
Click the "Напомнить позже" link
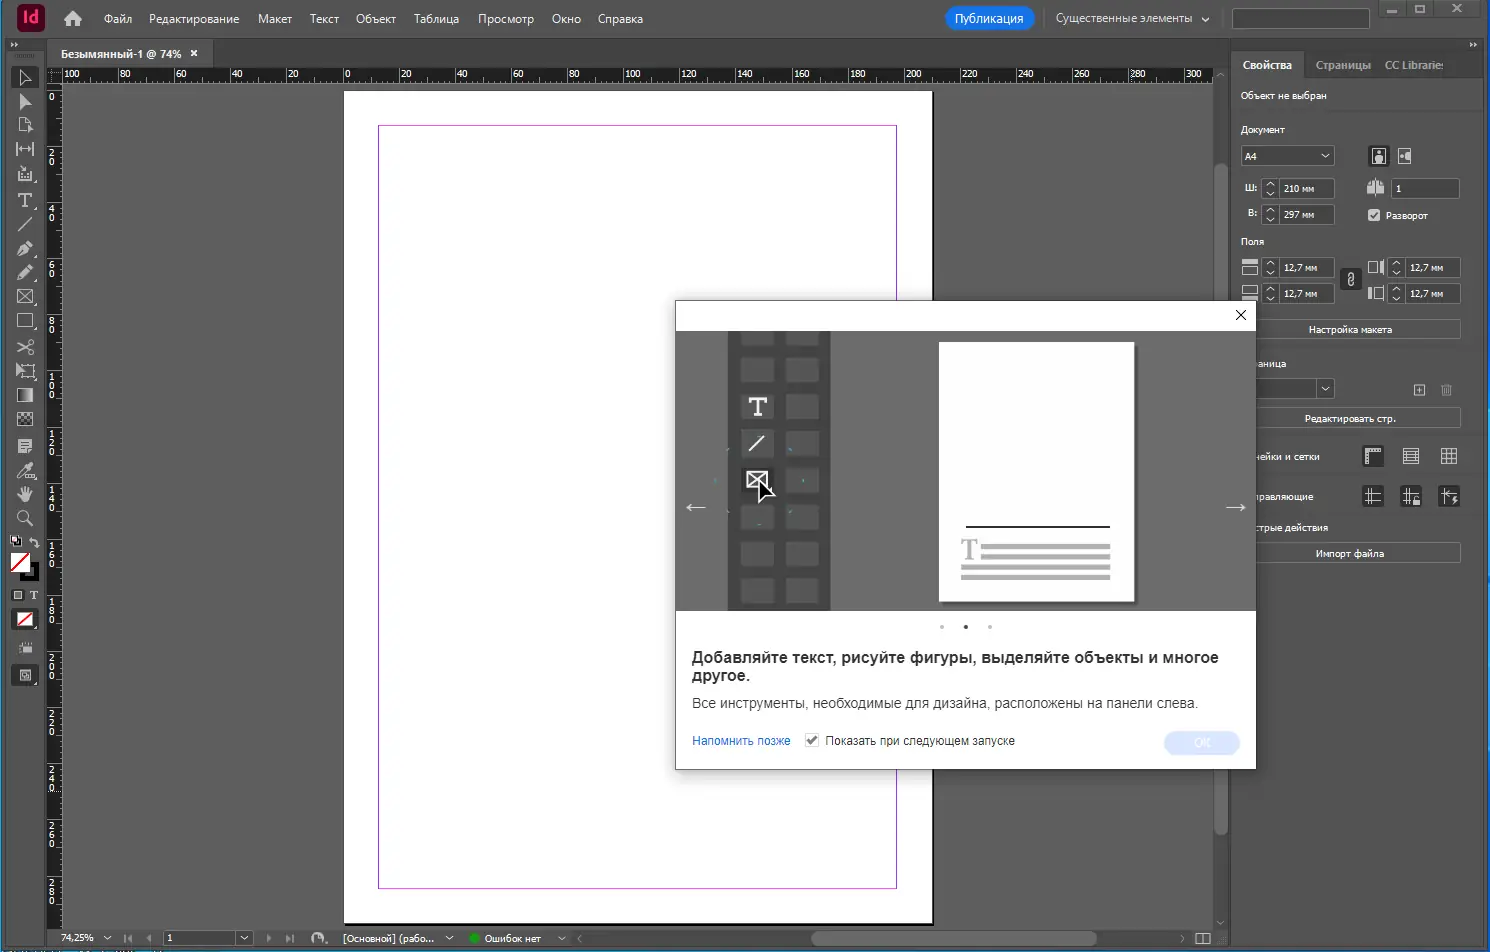(x=741, y=741)
